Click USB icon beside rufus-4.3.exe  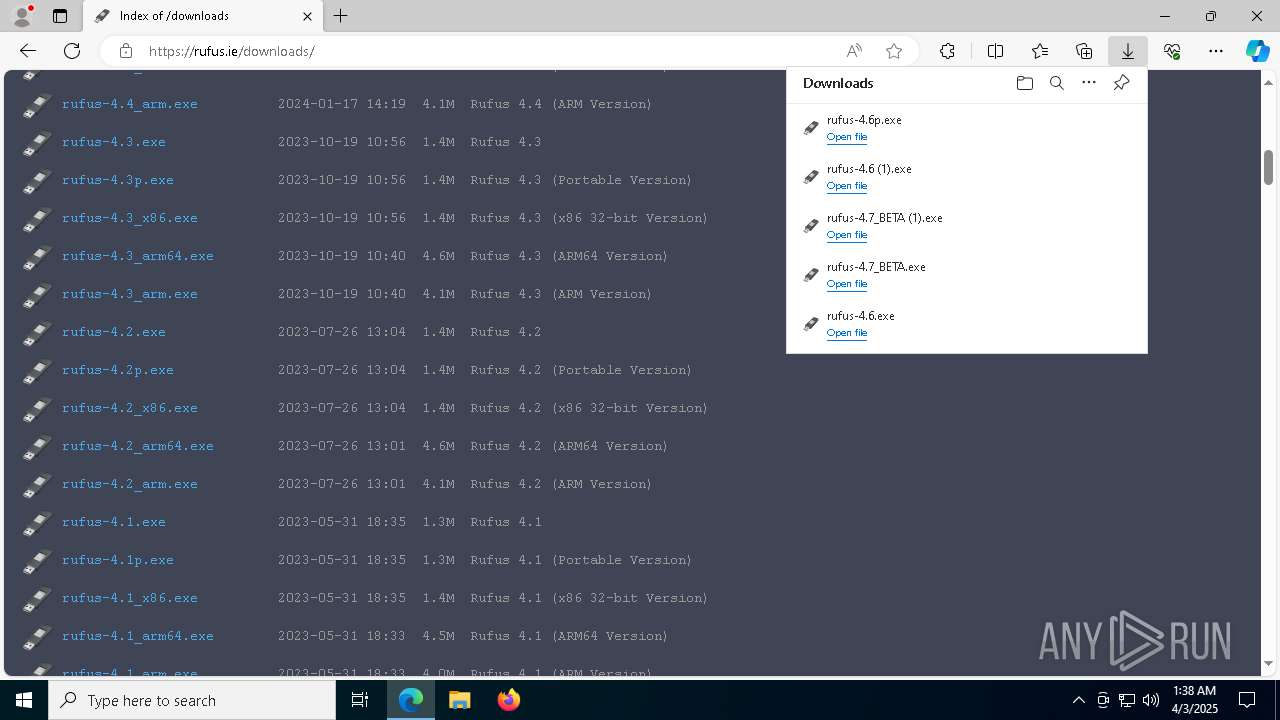tap(37, 143)
